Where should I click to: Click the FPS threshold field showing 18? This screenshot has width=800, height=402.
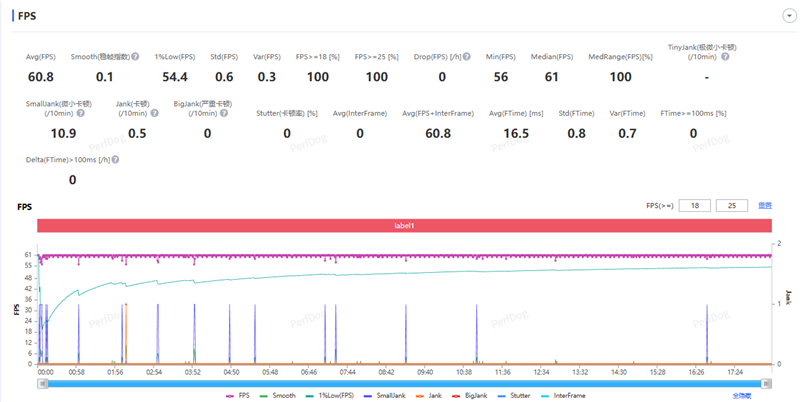tap(694, 206)
